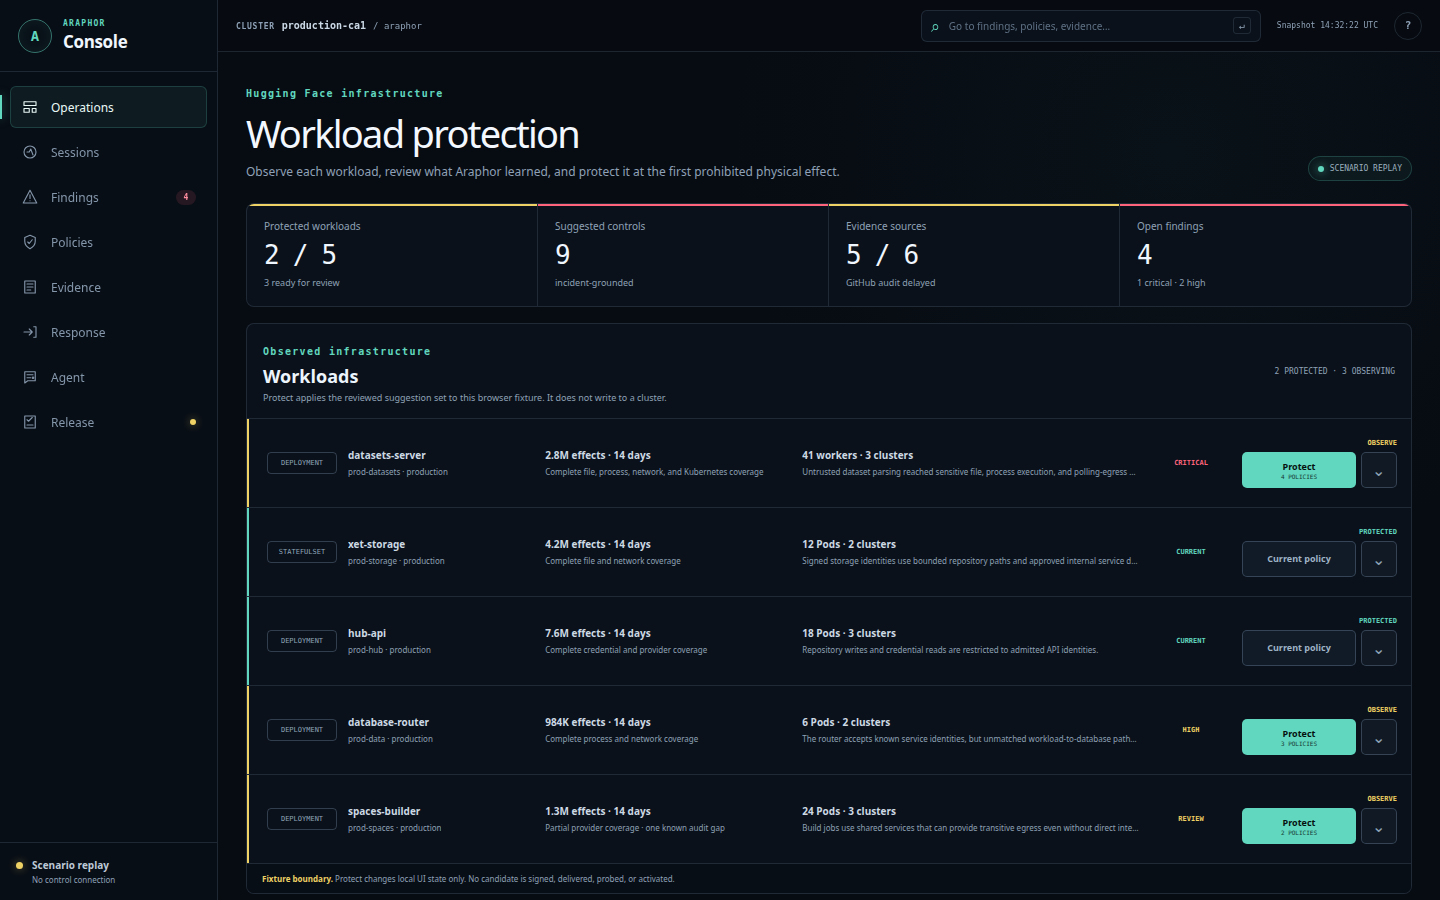The width and height of the screenshot is (1440, 900).
Task: Protect datasets-server with 4 policies
Action: coord(1299,470)
